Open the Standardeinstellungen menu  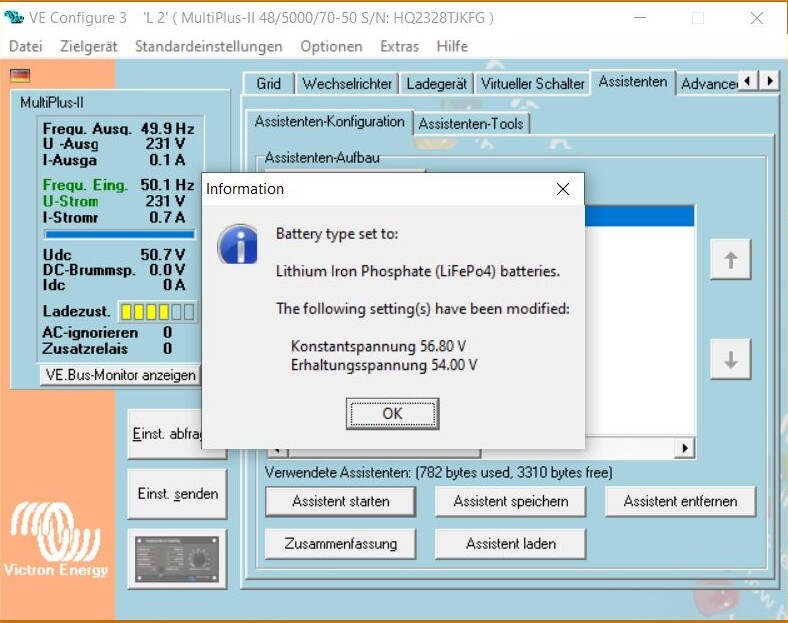point(209,46)
